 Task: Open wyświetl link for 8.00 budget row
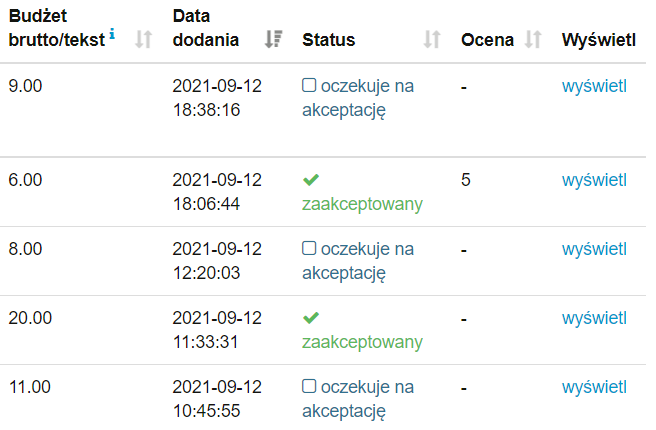(594, 248)
